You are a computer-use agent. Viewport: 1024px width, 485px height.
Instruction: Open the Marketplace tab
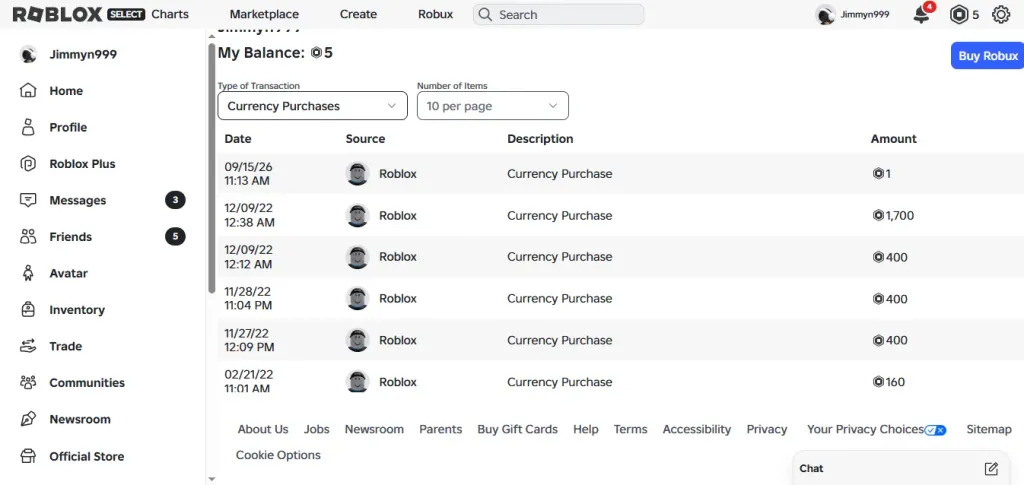click(264, 14)
